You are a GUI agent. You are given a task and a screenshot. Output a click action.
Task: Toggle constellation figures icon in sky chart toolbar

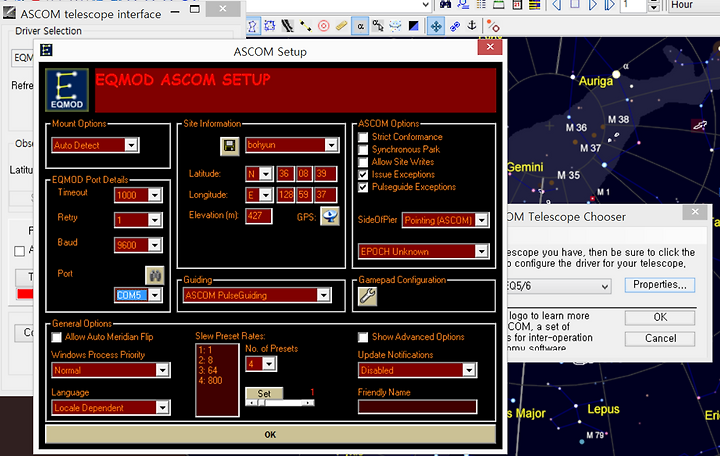(x=252, y=26)
